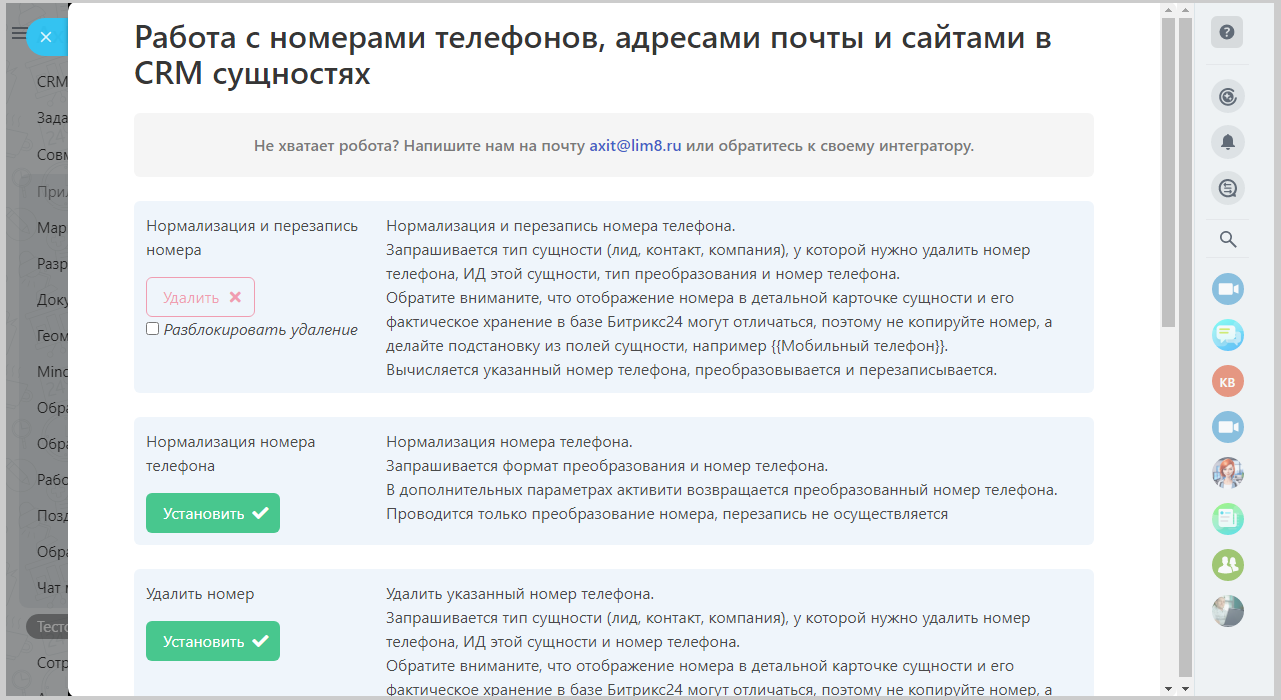Click the inner scrollbar down arrow
The width and height of the screenshot is (1281, 700).
point(1168,688)
